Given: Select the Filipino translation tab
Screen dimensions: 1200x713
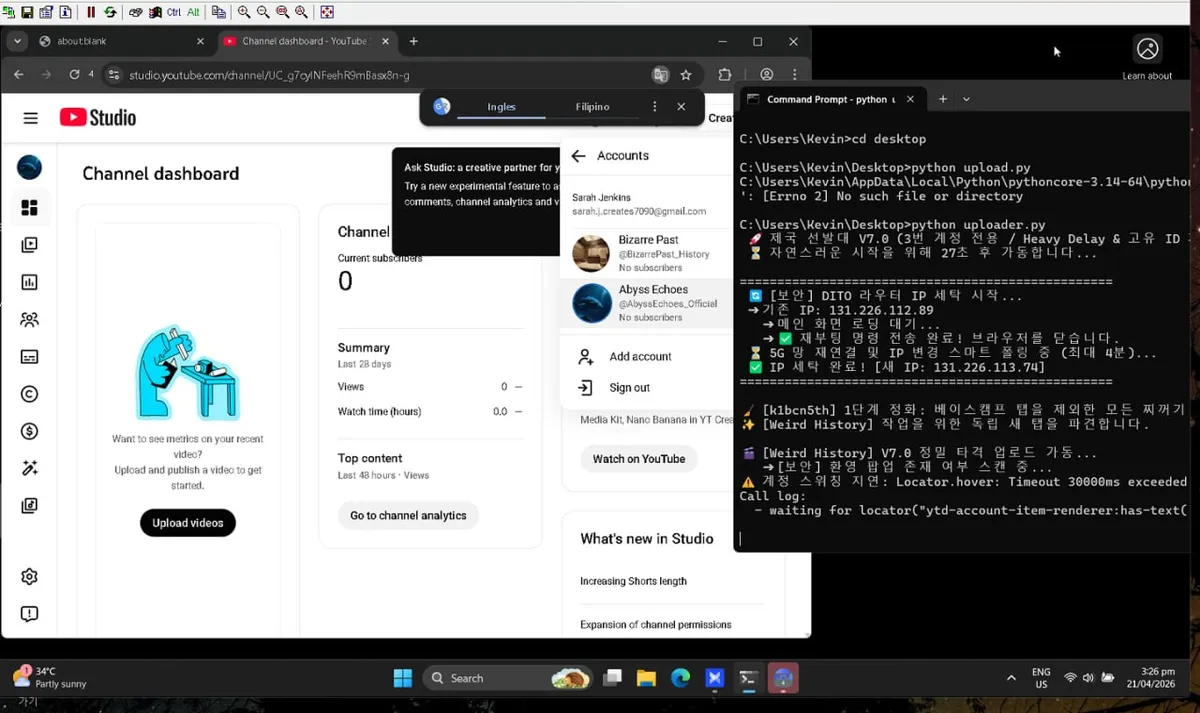Looking at the screenshot, I should tap(593, 106).
